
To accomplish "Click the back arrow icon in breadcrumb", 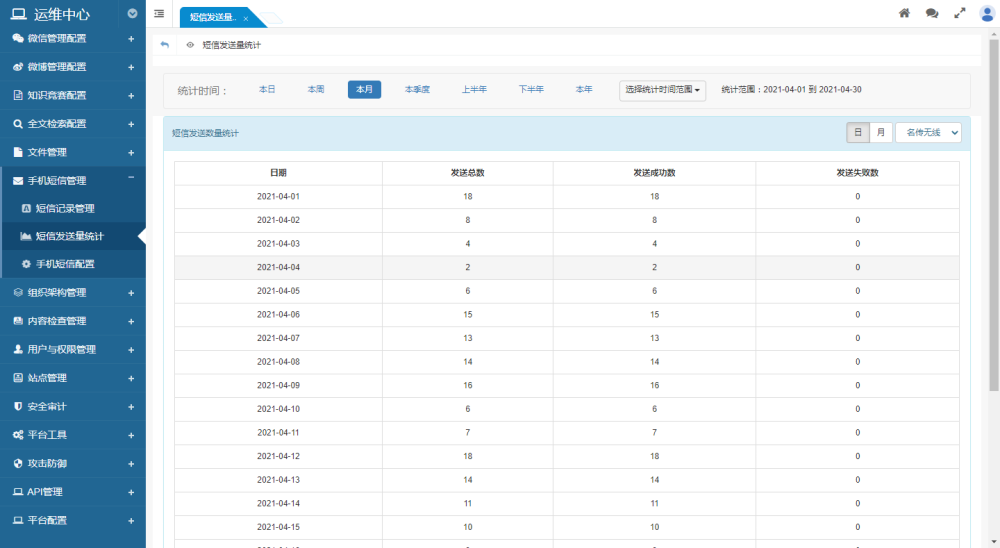I will (x=165, y=45).
